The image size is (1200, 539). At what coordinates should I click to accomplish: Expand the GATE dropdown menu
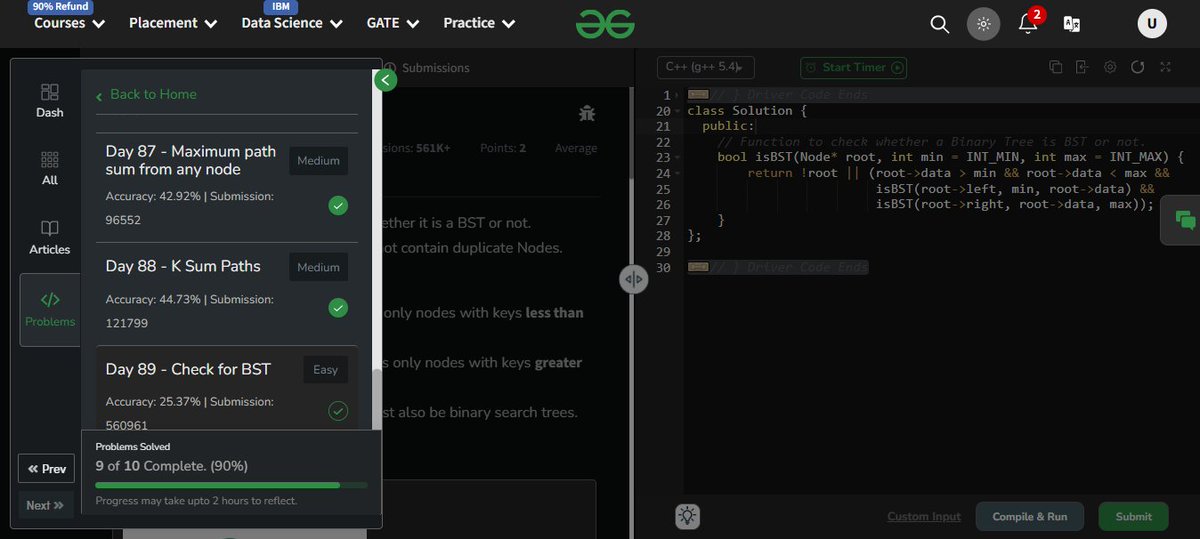point(393,23)
